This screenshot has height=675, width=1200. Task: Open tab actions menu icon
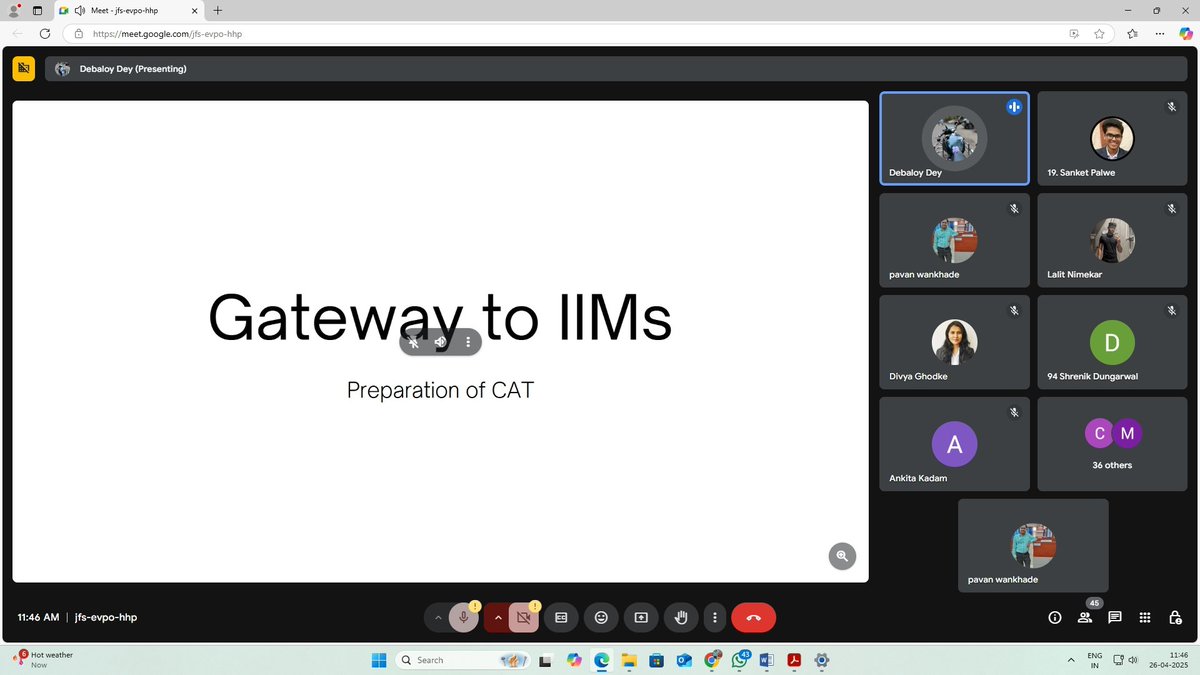click(x=37, y=10)
